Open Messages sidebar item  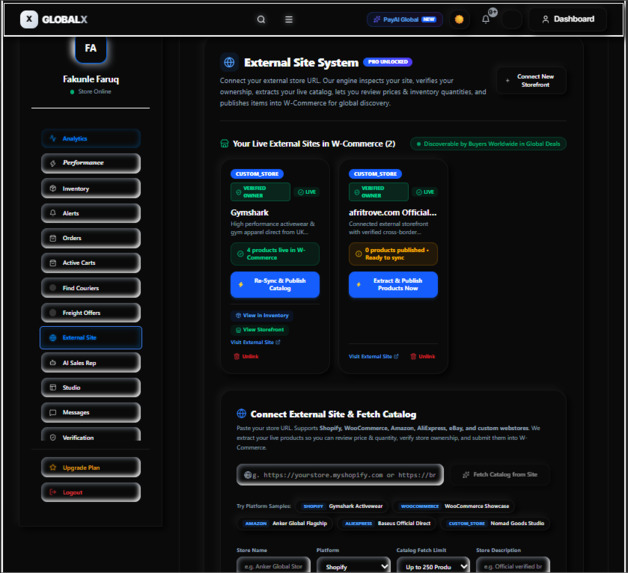click(x=91, y=412)
